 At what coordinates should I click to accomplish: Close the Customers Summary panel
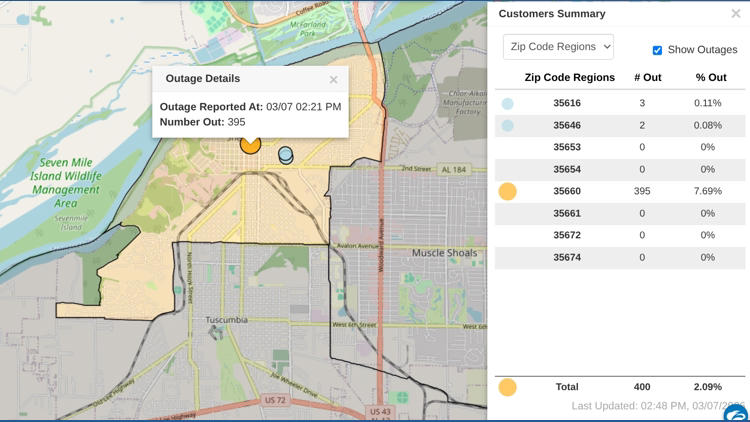[736, 13]
